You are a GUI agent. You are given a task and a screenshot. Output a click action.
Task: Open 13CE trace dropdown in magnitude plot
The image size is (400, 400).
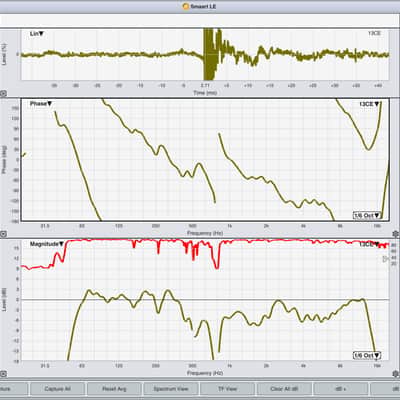point(370,244)
